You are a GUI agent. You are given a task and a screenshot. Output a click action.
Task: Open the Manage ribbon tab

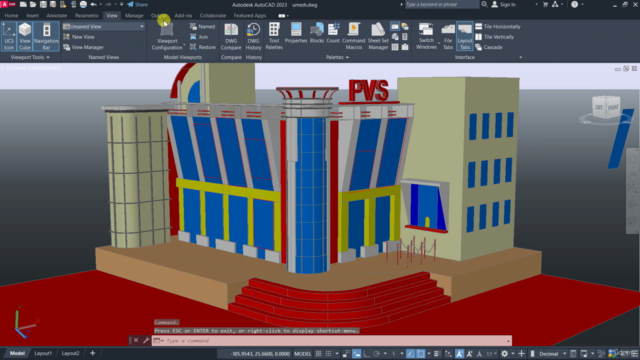[134, 16]
